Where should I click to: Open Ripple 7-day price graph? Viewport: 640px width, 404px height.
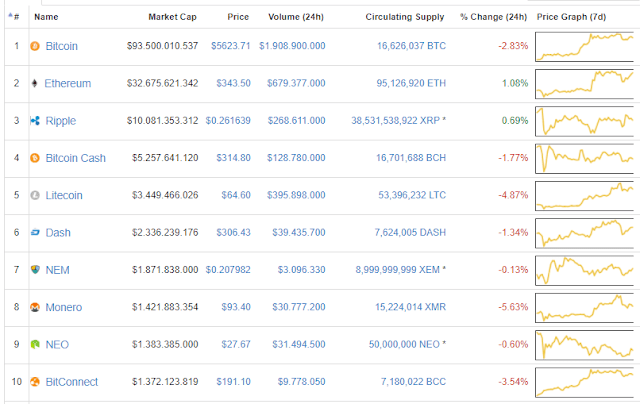[x=584, y=122]
